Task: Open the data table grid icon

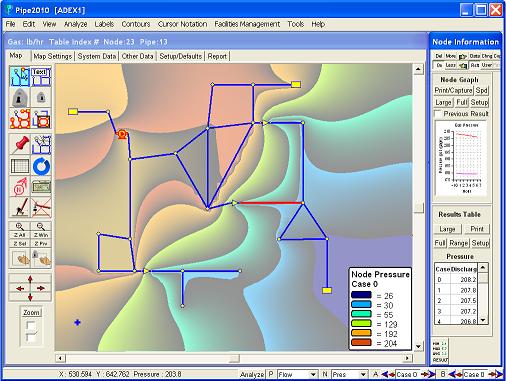Action: tap(20, 166)
